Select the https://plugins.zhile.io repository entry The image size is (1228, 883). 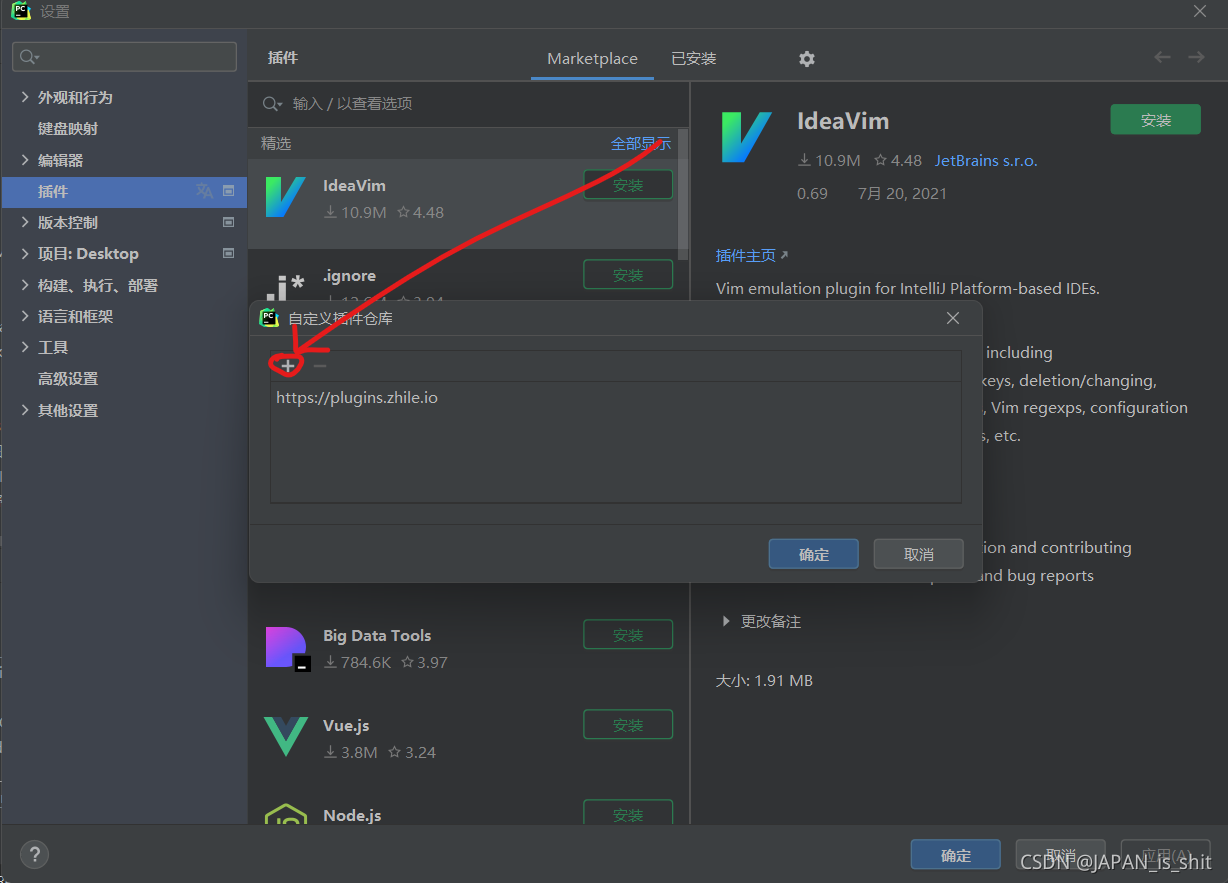357,398
